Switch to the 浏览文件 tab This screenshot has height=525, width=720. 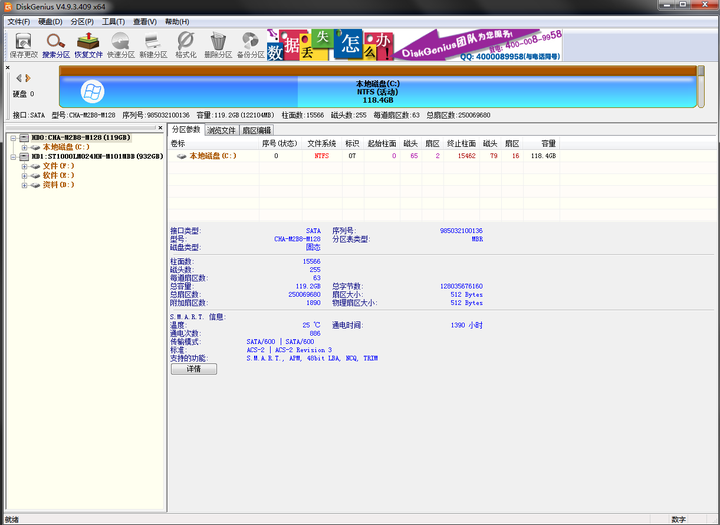point(221,130)
